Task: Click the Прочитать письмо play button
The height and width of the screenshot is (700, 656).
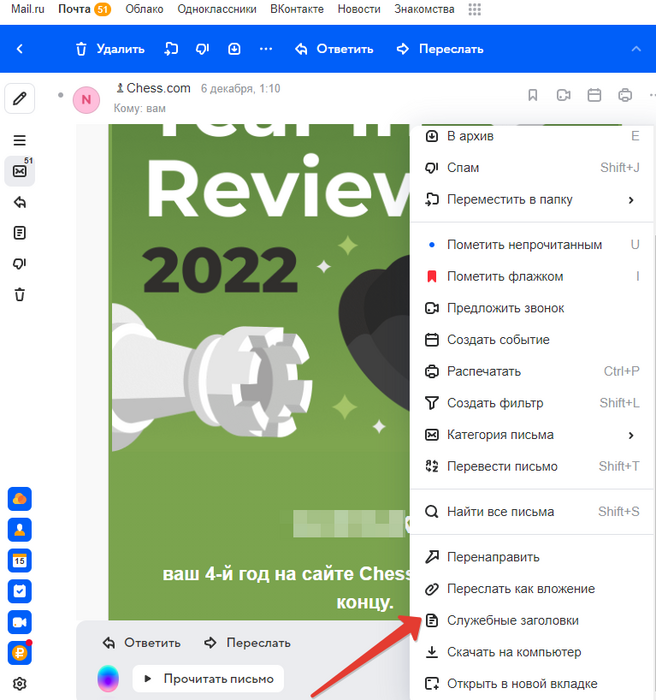Action: (x=208, y=679)
